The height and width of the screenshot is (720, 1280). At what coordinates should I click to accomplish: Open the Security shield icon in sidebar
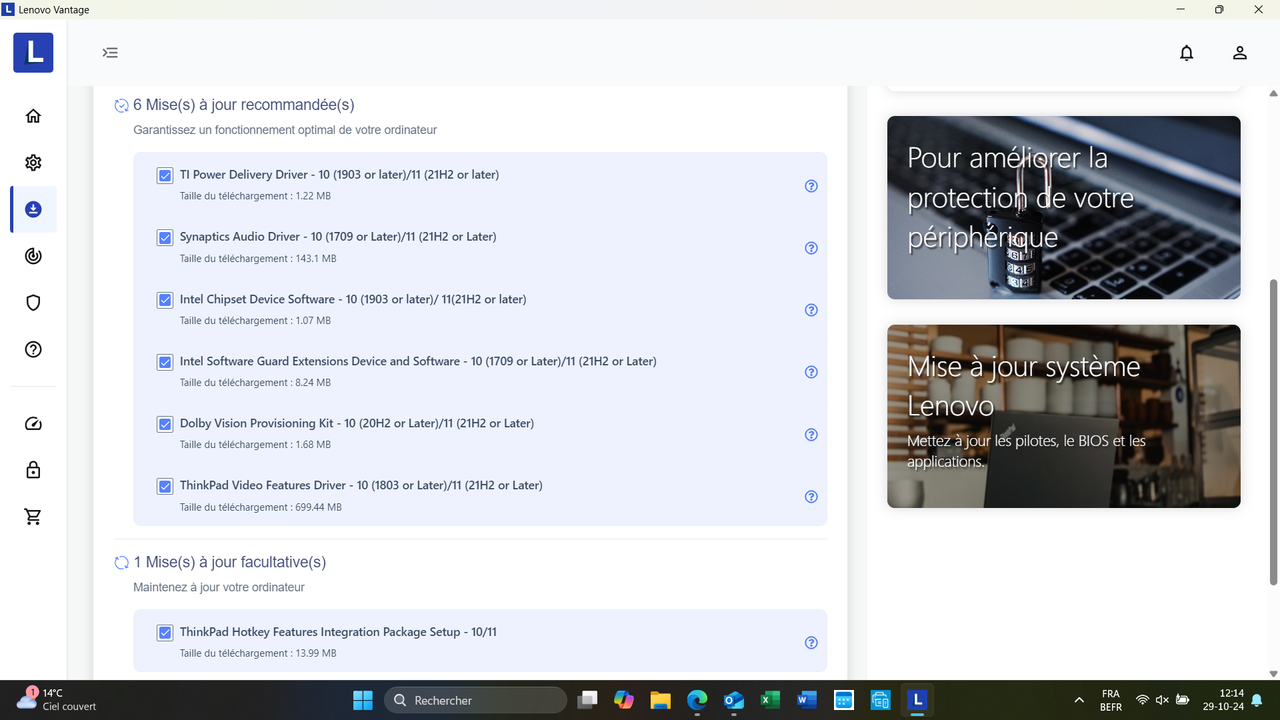[33, 303]
